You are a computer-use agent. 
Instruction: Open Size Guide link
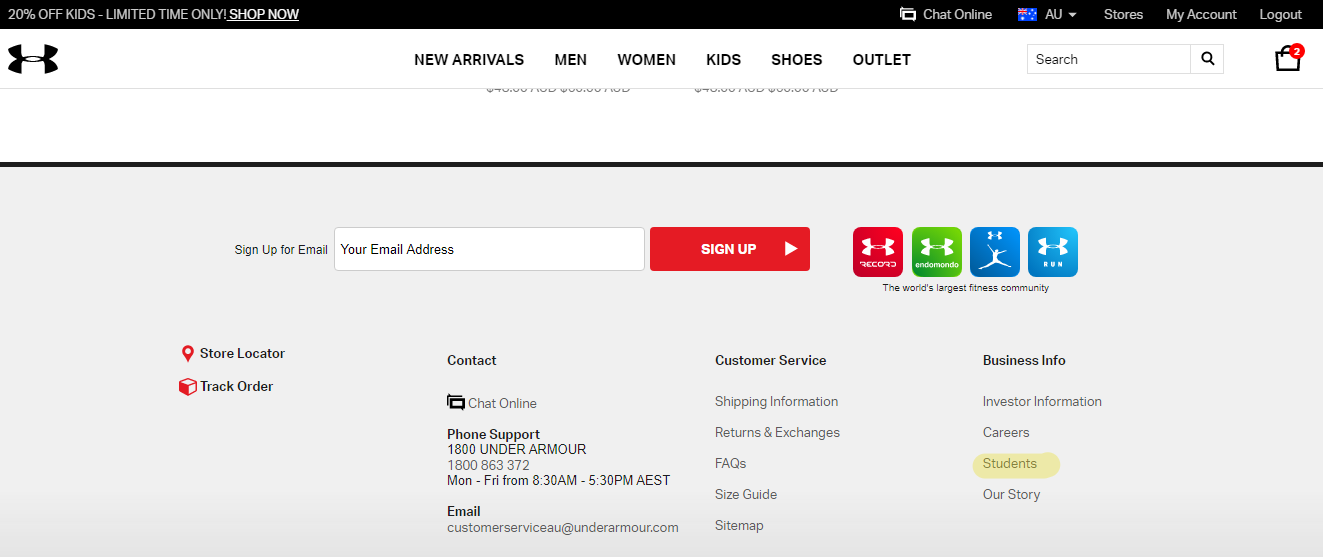tap(746, 494)
